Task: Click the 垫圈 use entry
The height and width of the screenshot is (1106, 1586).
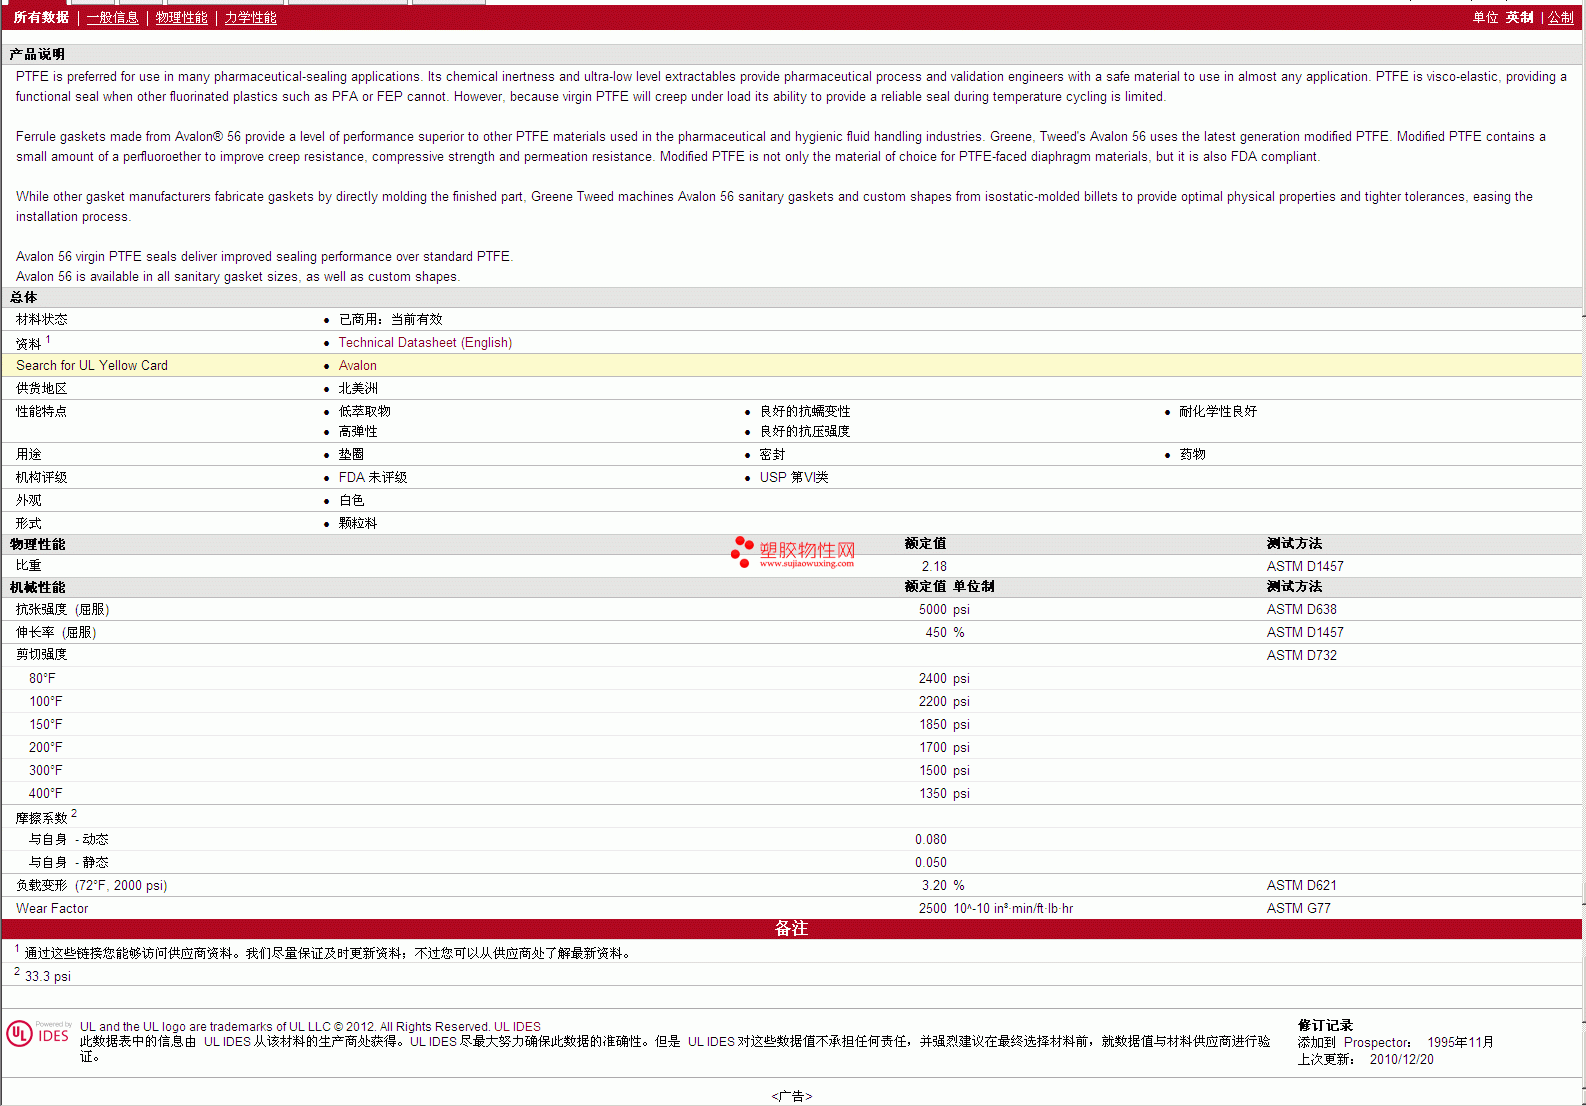Action: (x=352, y=454)
